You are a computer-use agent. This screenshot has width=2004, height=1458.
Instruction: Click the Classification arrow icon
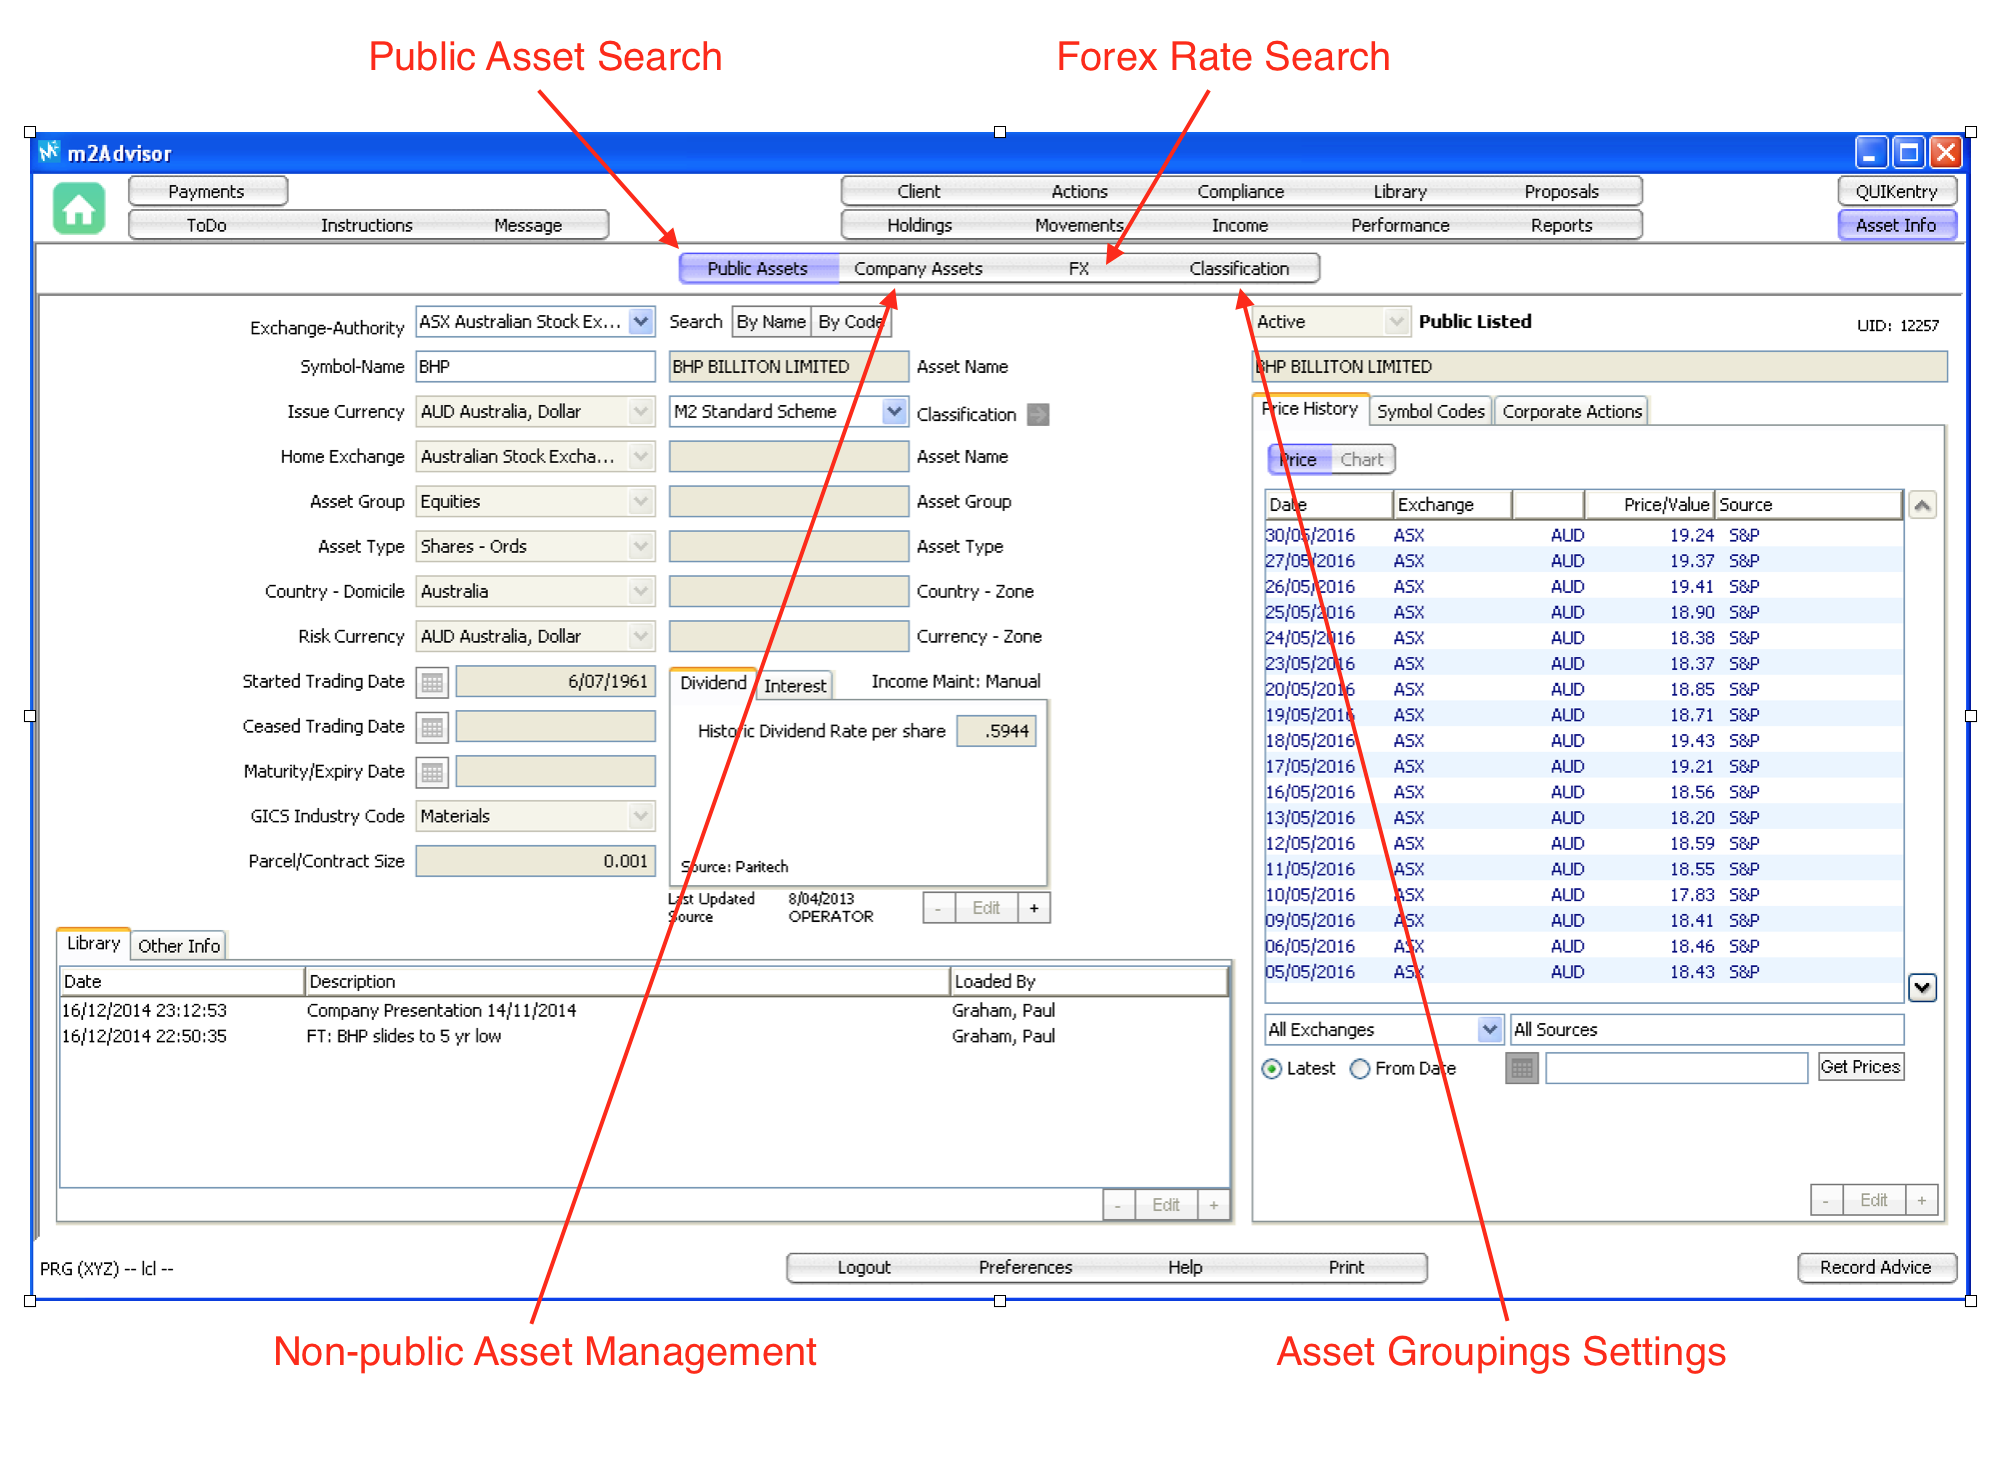click(1039, 414)
